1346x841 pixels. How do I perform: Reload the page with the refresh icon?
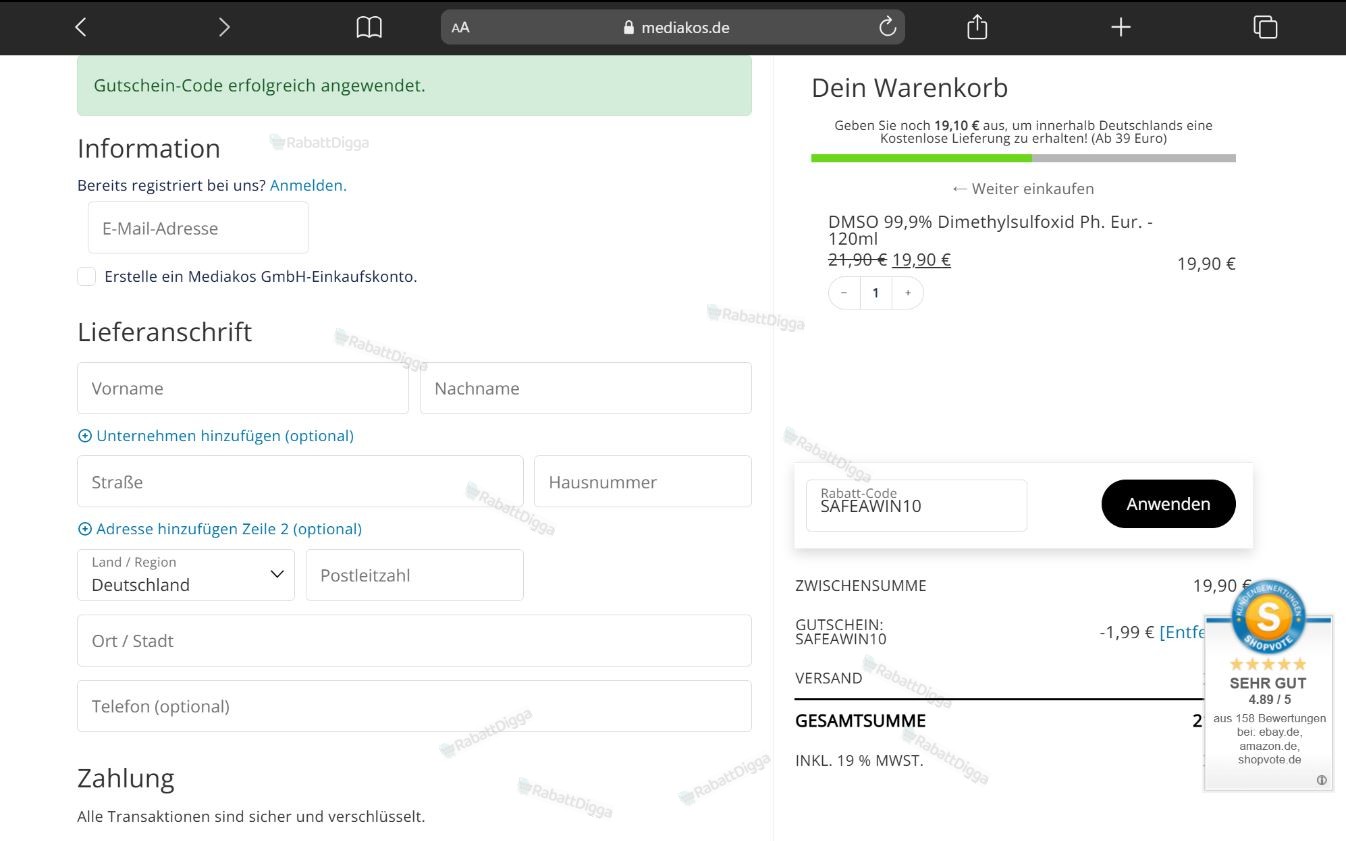click(x=887, y=27)
